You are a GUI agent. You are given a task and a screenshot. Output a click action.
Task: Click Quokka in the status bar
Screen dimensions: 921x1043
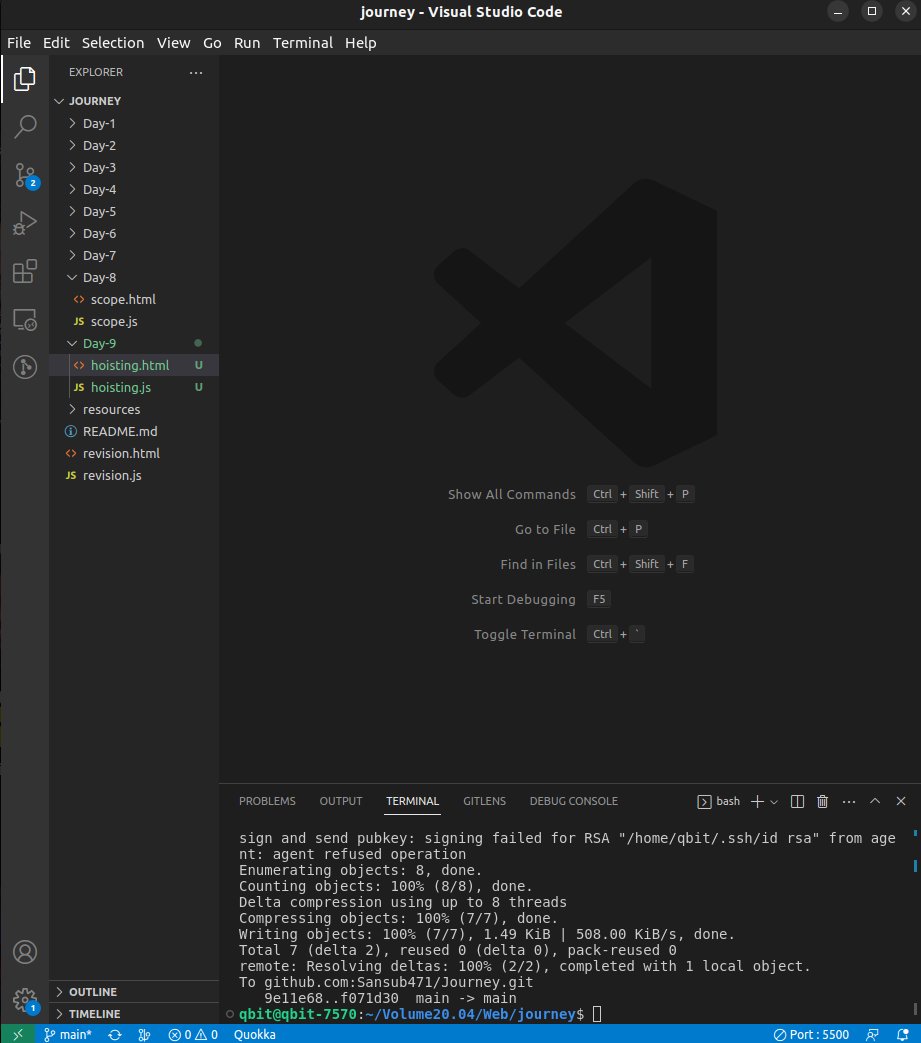[255, 1034]
